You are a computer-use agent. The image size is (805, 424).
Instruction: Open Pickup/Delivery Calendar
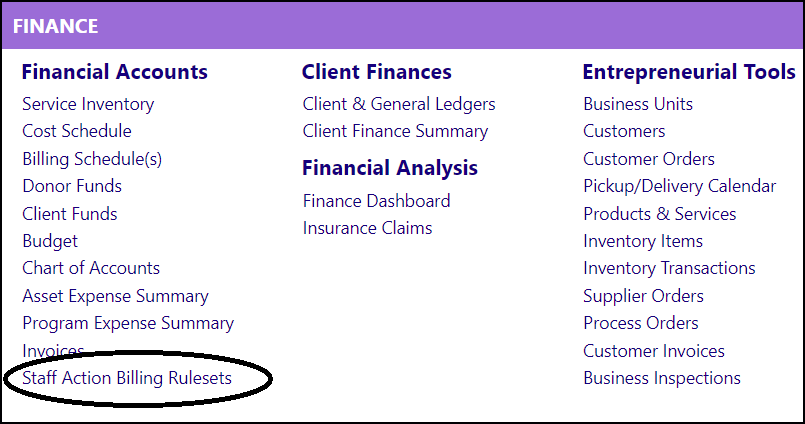679,186
